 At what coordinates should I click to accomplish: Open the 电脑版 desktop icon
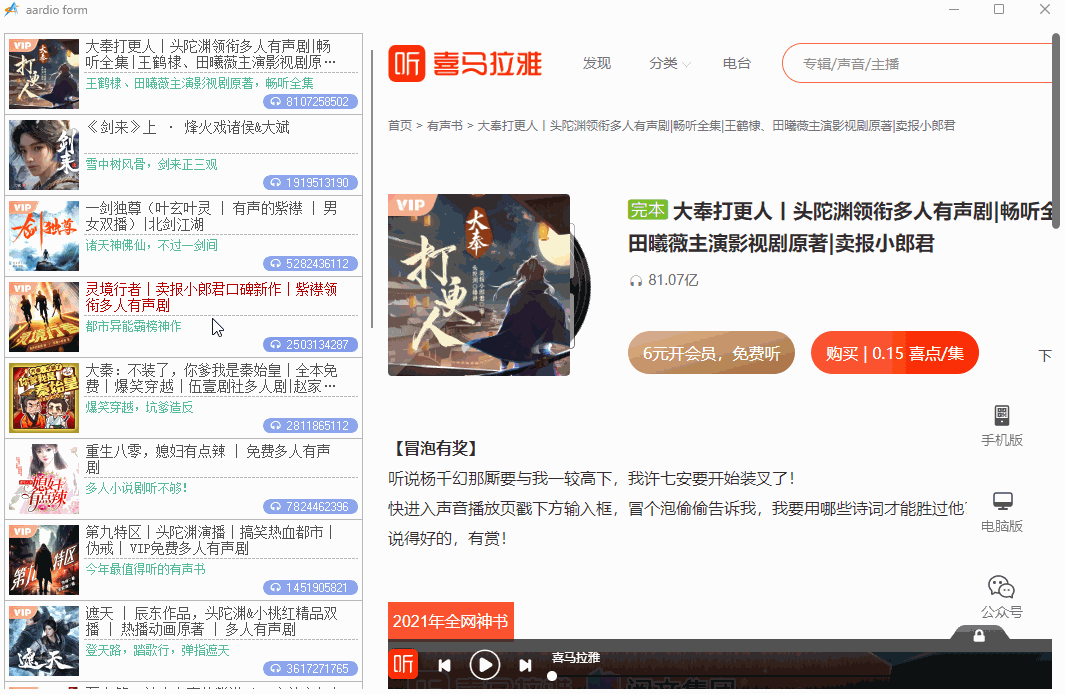[x=1003, y=501]
